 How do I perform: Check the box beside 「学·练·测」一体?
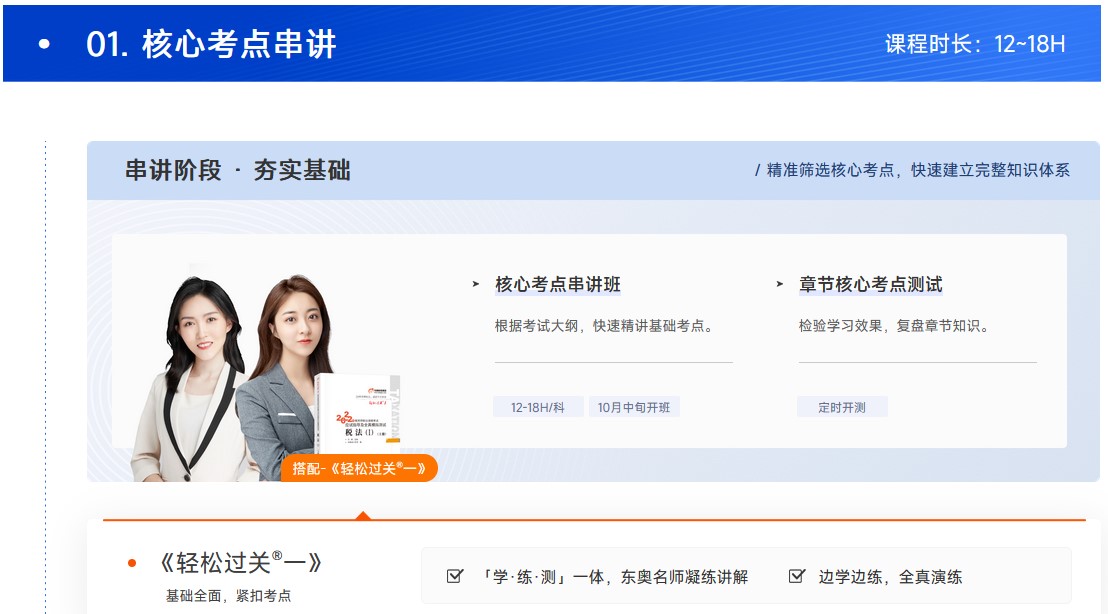coord(456,574)
